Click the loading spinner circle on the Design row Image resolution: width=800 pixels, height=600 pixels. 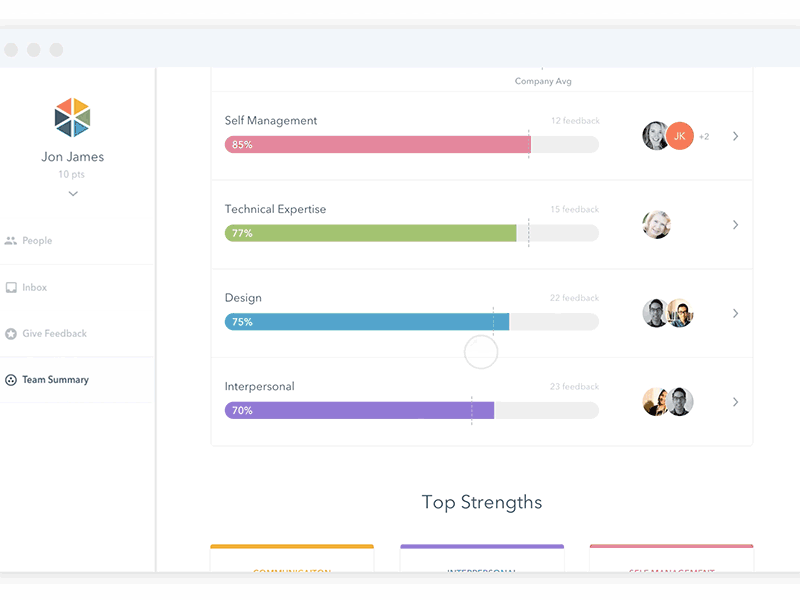(x=480, y=352)
